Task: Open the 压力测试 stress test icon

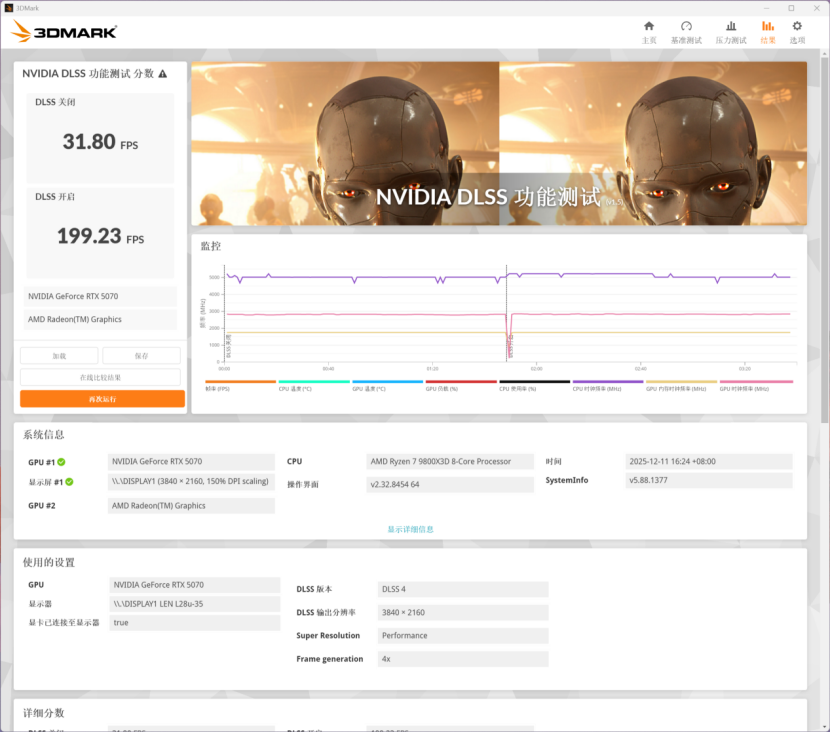Action: pos(731,27)
